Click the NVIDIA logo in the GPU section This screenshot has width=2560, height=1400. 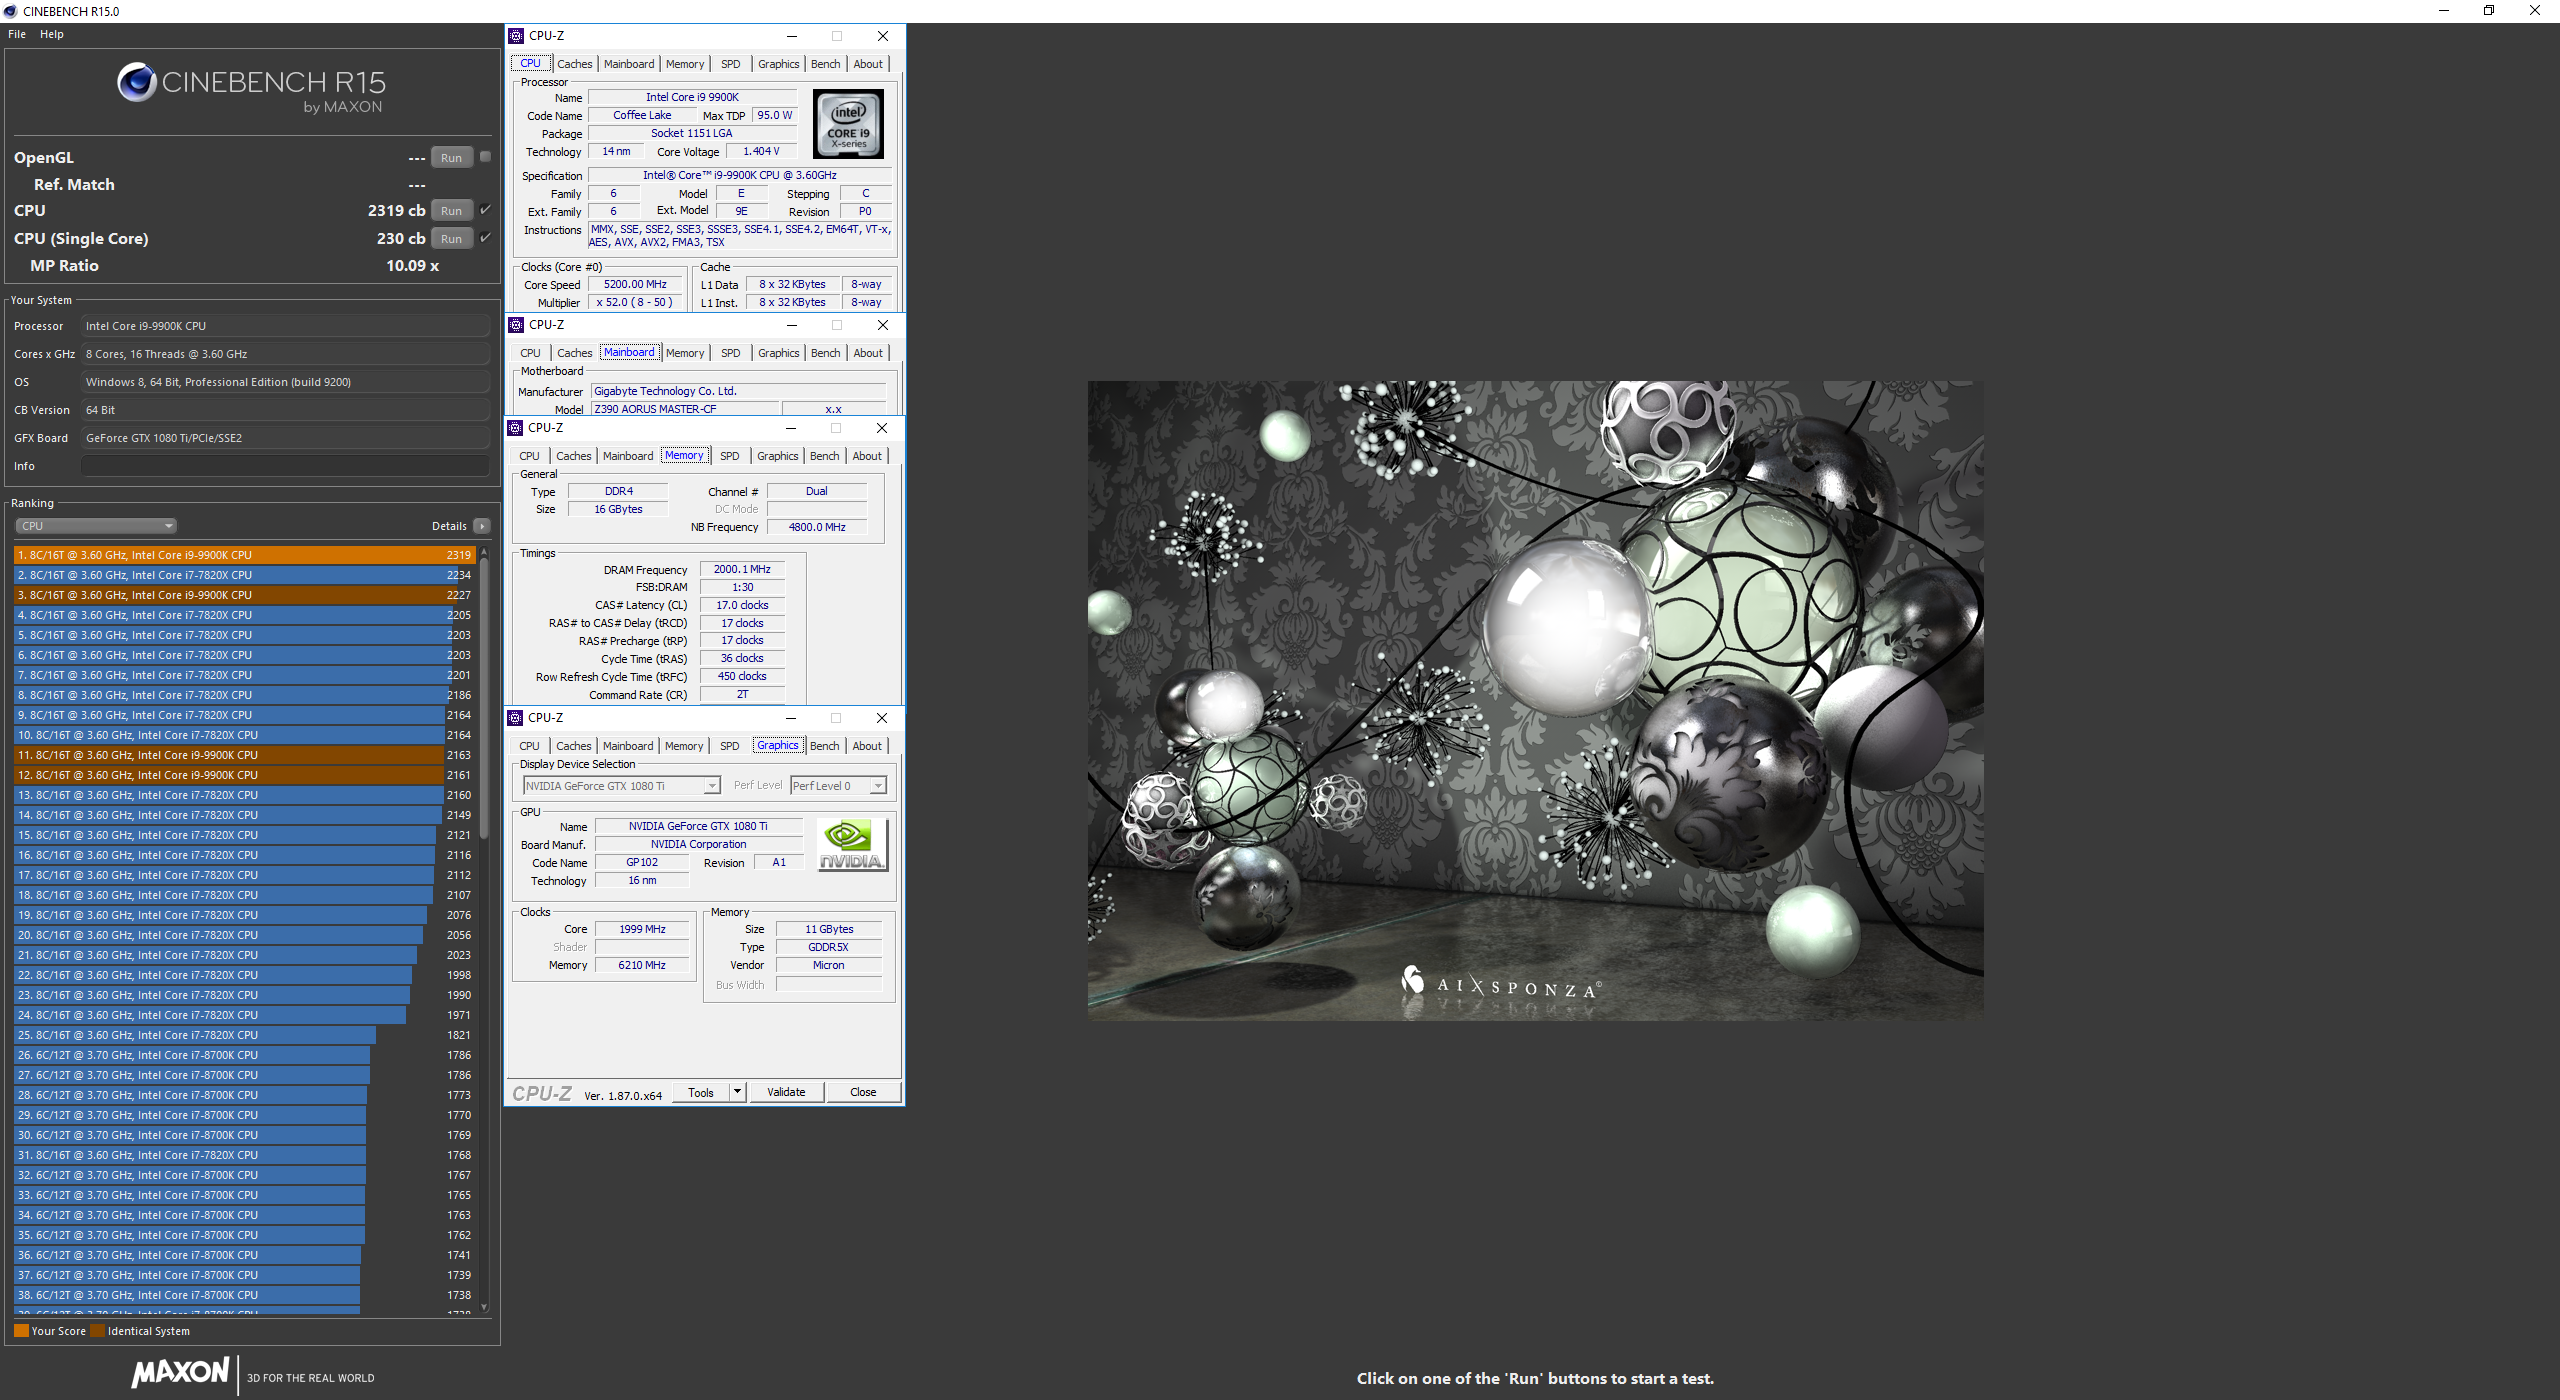852,845
